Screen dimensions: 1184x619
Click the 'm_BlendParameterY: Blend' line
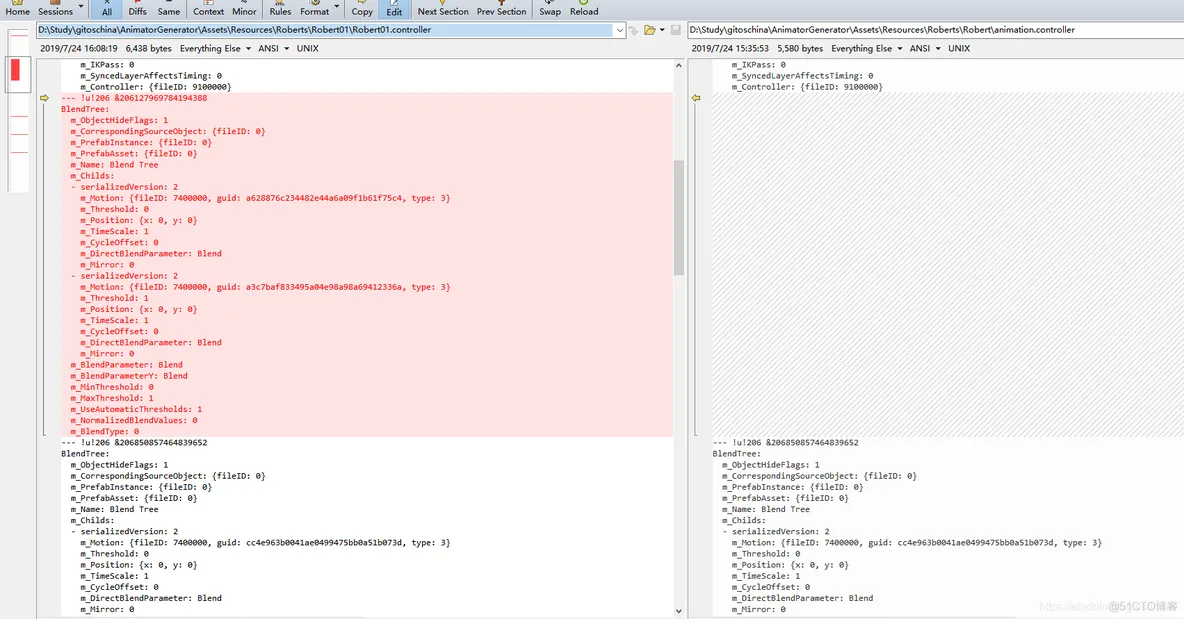129,376
